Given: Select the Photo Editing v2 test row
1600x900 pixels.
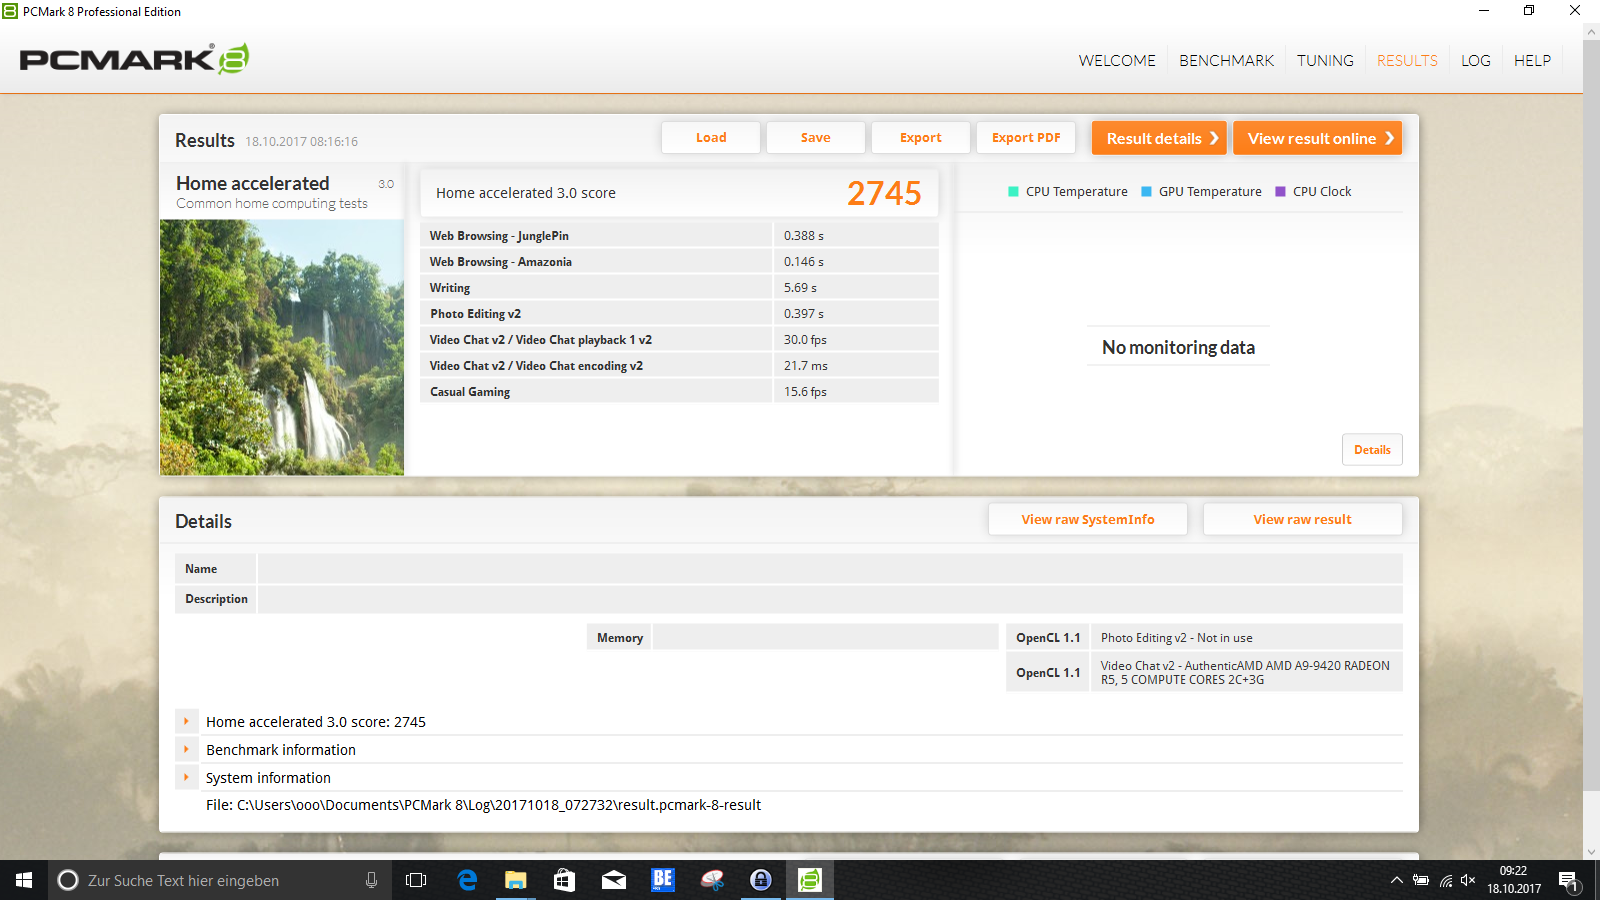Looking at the screenshot, I should pyautogui.click(x=680, y=314).
